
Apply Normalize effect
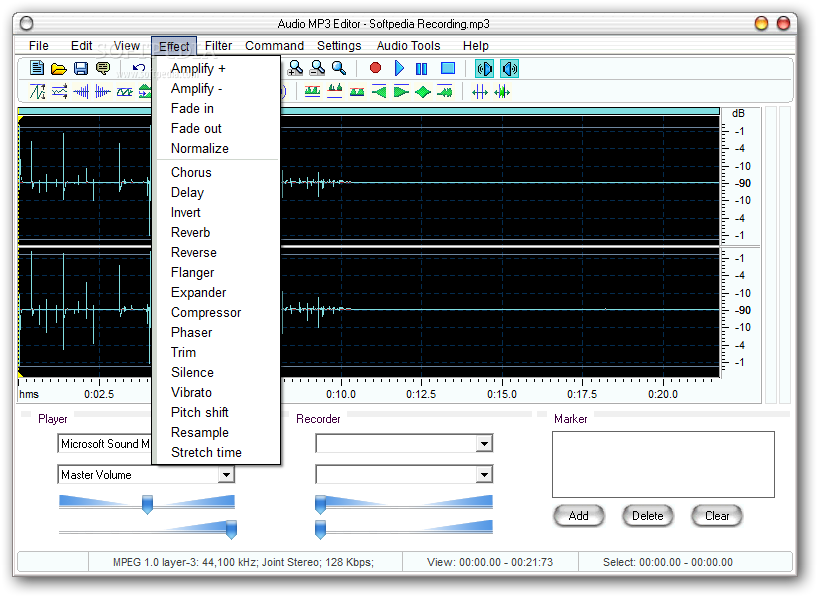[219, 149]
